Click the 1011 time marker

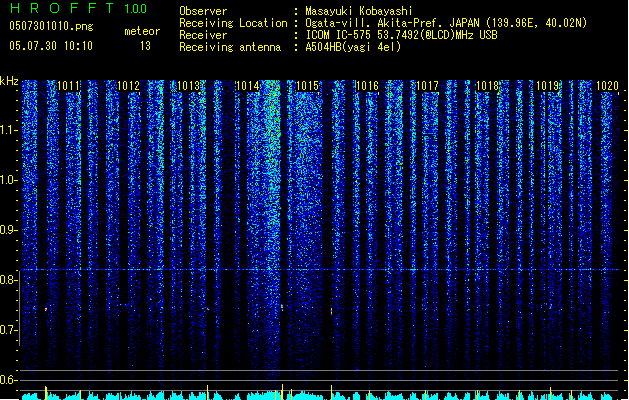[69, 86]
